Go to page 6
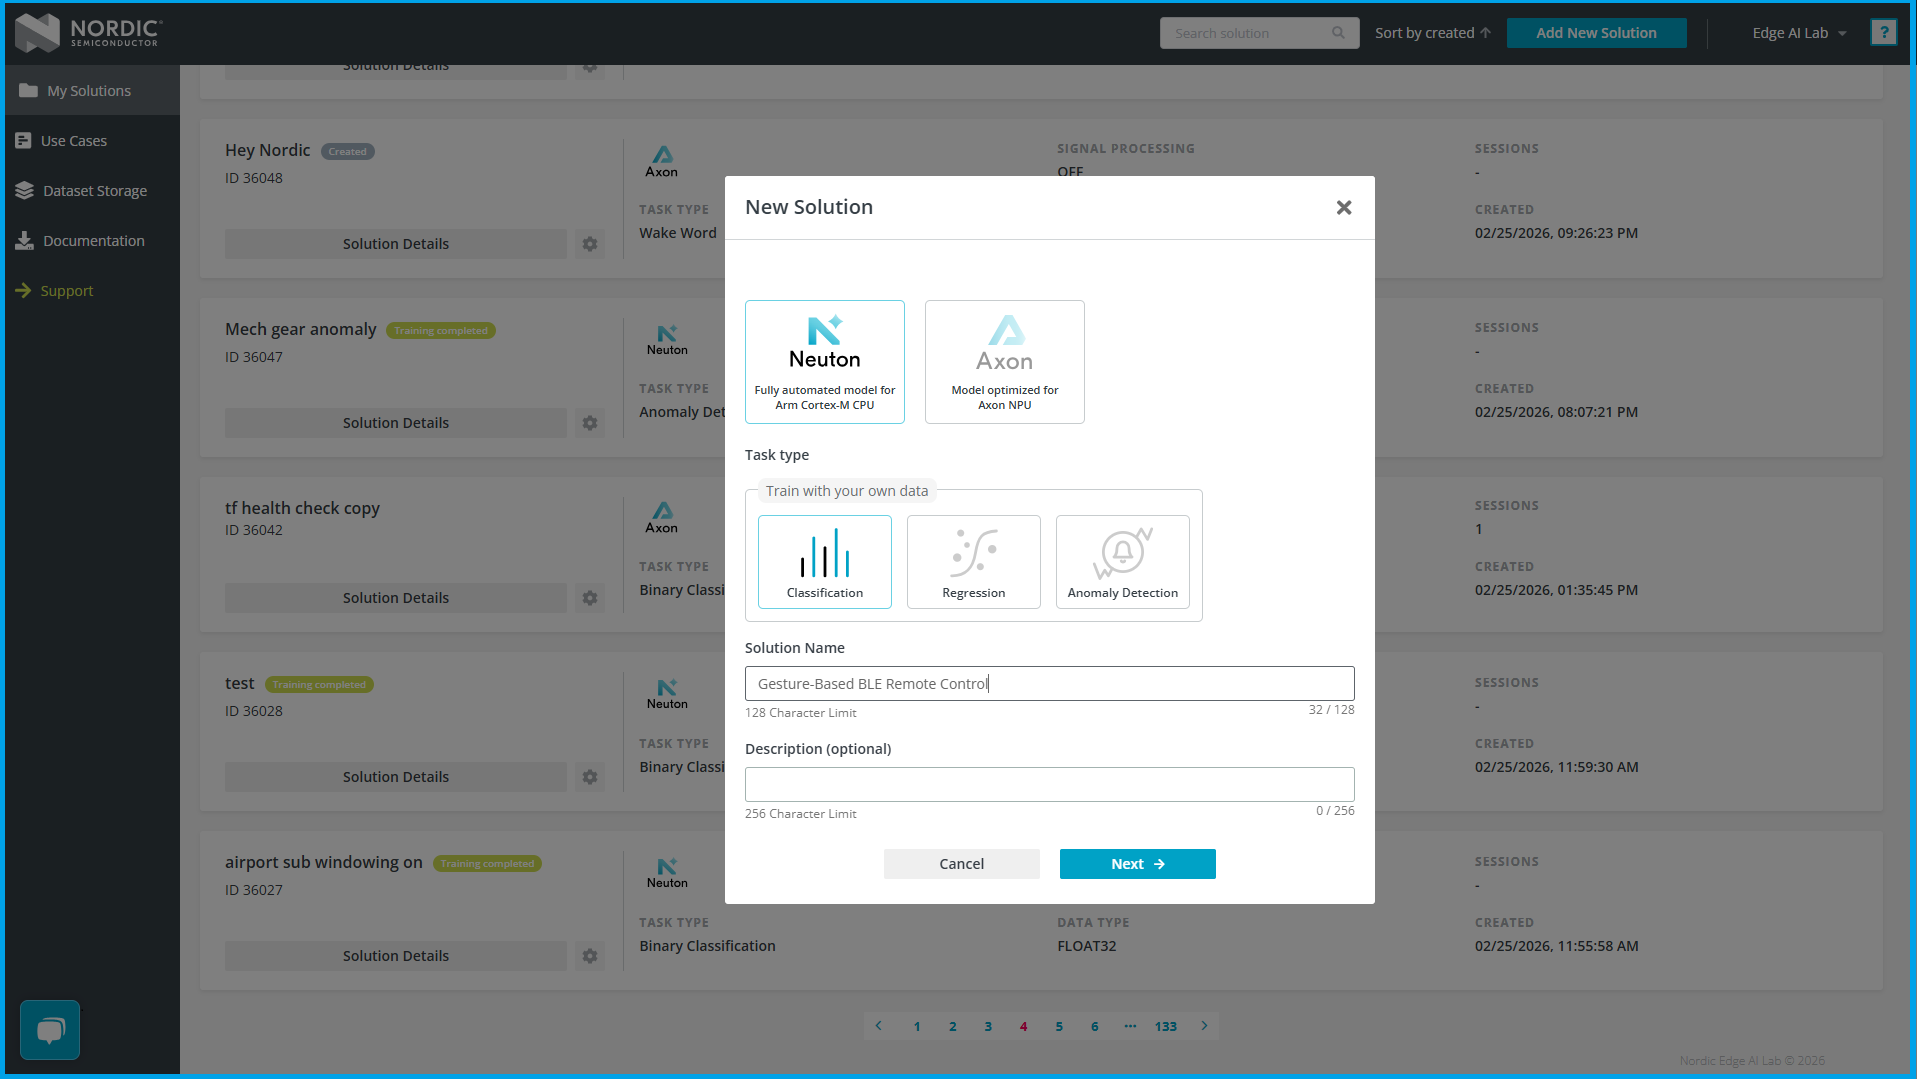Viewport: 1917px width, 1079px height. pyautogui.click(x=1095, y=1026)
